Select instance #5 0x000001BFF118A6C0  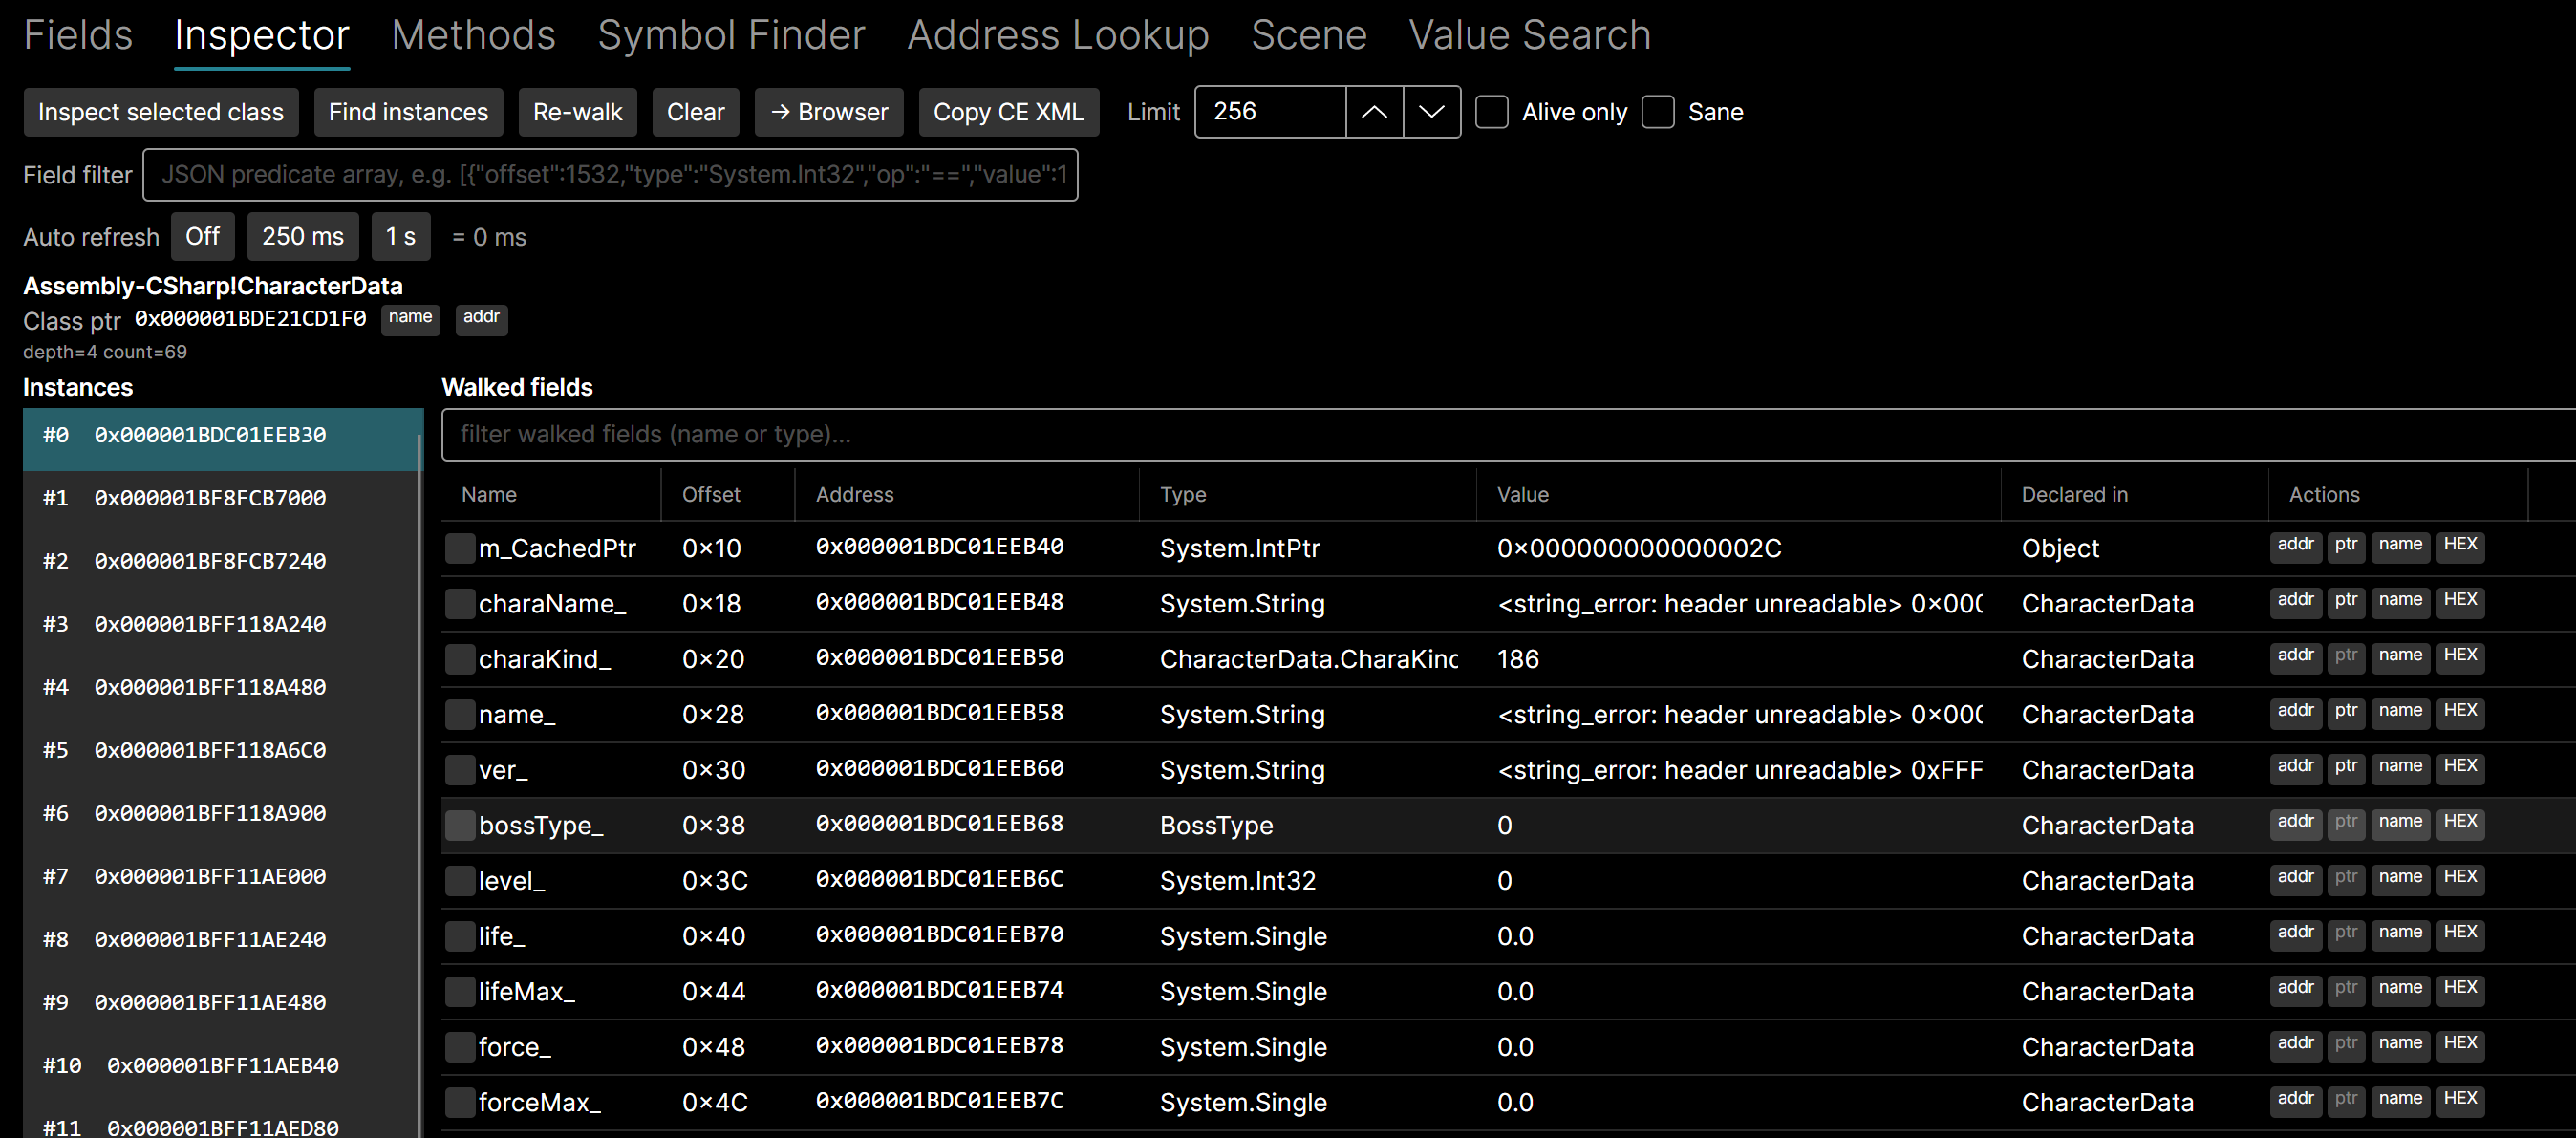click(221, 750)
